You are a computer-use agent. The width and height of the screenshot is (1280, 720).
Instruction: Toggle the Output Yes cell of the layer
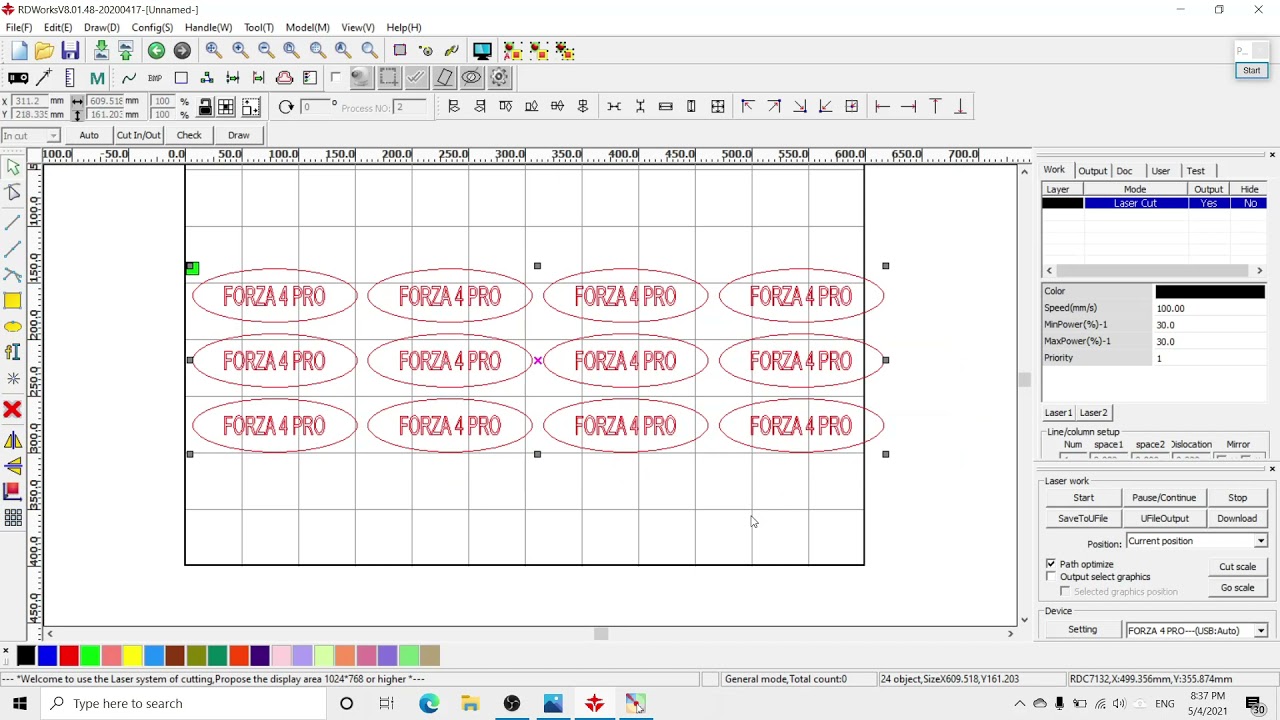click(1208, 203)
